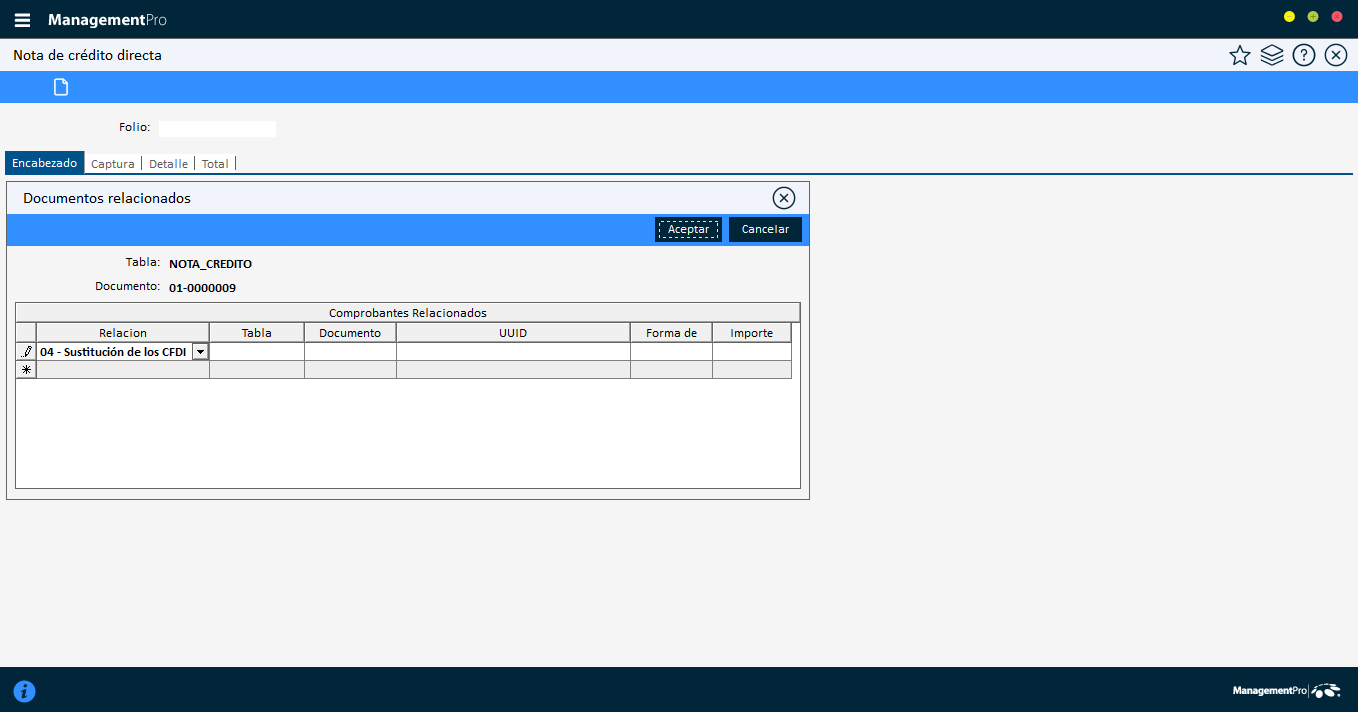Switch to the Detalle tab
The height and width of the screenshot is (712, 1358).
click(168, 164)
